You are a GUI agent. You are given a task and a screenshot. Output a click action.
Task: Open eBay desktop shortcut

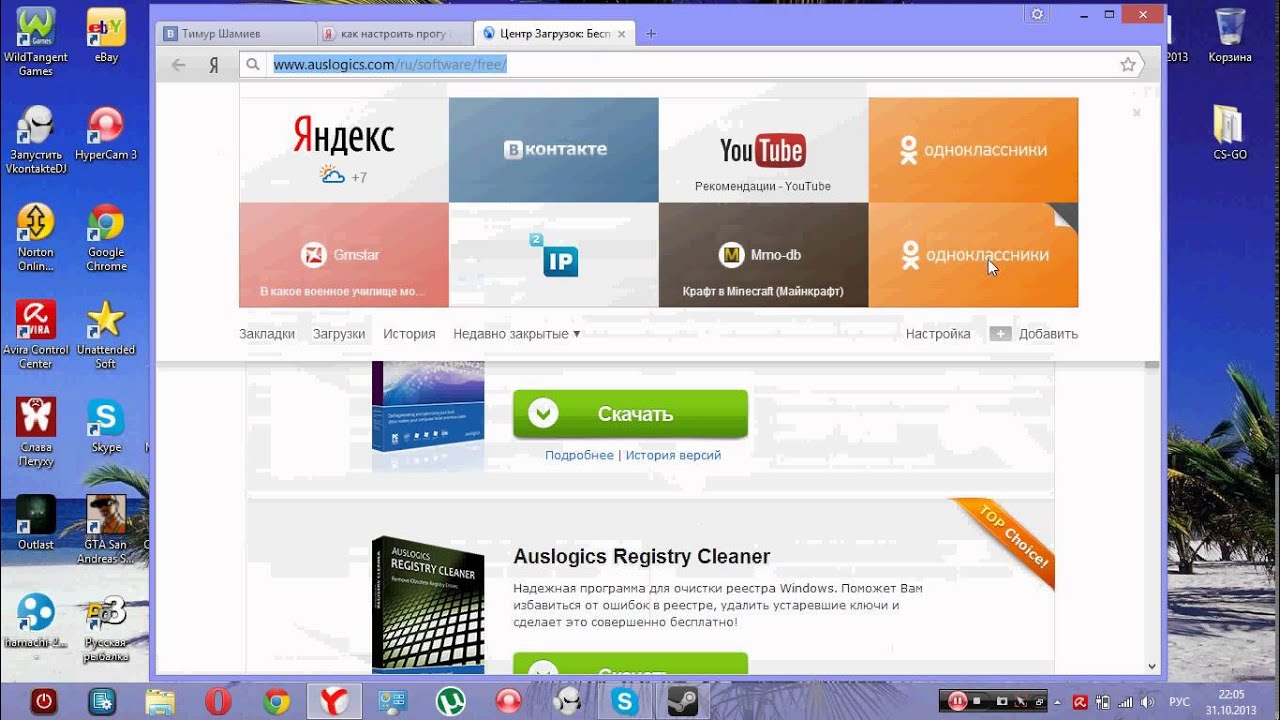106,36
